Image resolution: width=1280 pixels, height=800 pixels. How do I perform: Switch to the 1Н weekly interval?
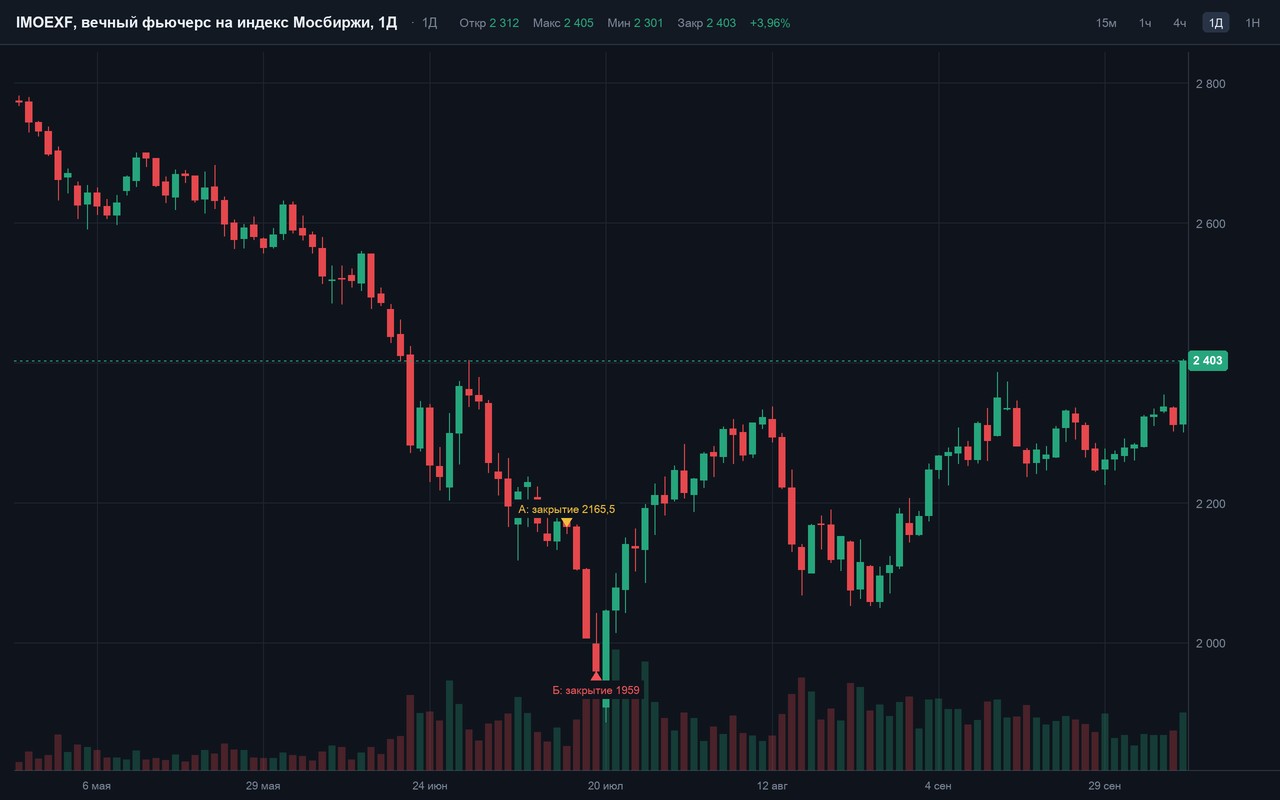[x=1252, y=23]
